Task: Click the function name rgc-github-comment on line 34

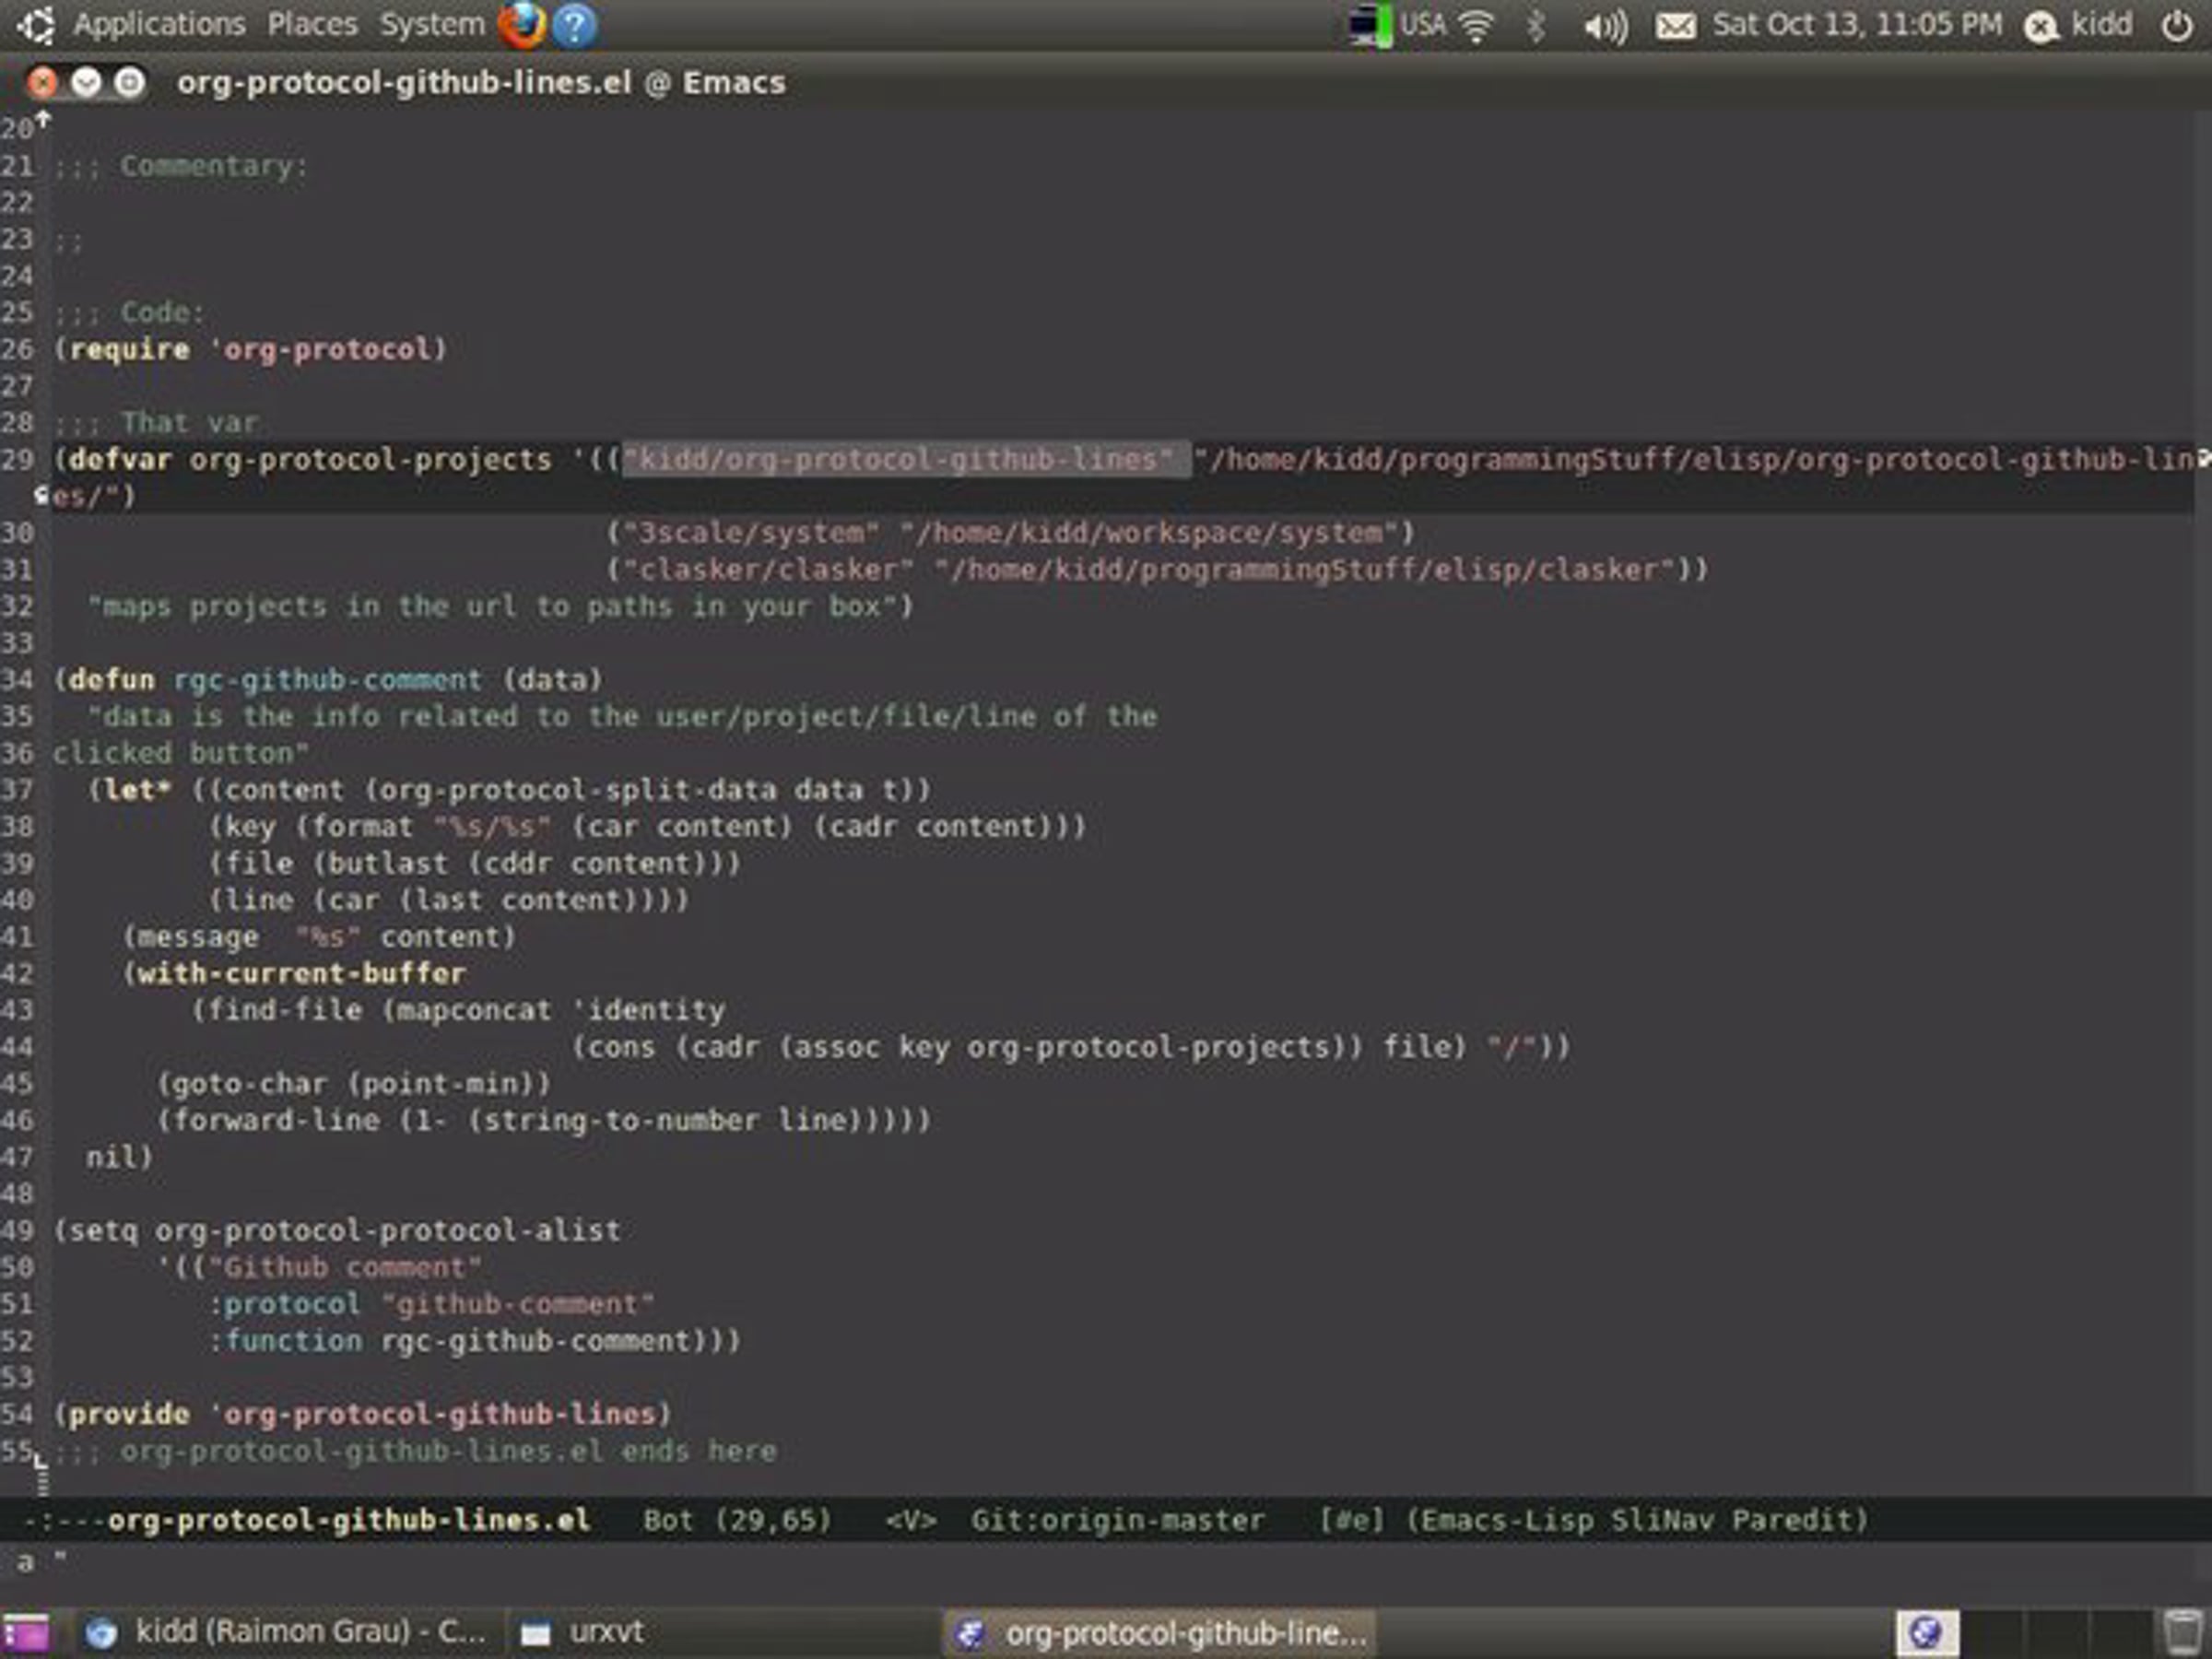Action: (x=327, y=680)
